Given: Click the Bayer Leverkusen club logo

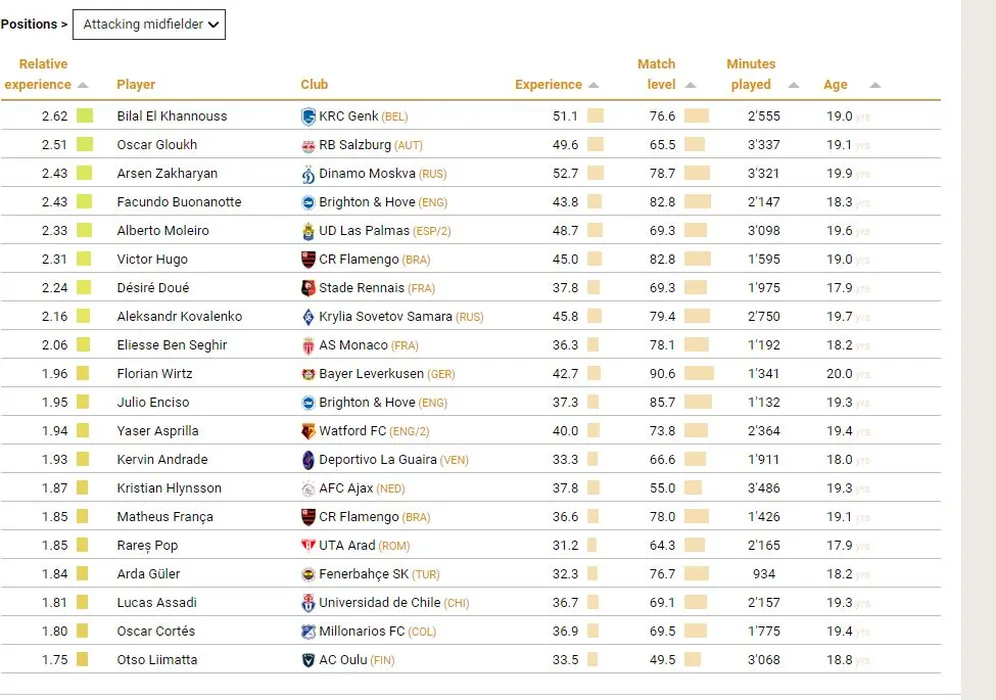Looking at the screenshot, I should point(308,374).
